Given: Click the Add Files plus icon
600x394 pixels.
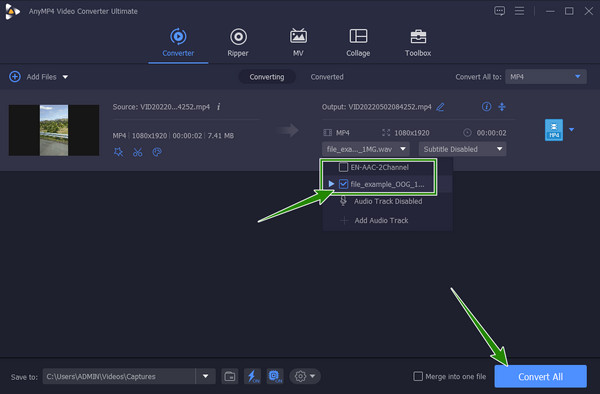Looking at the screenshot, I should tap(15, 77).
